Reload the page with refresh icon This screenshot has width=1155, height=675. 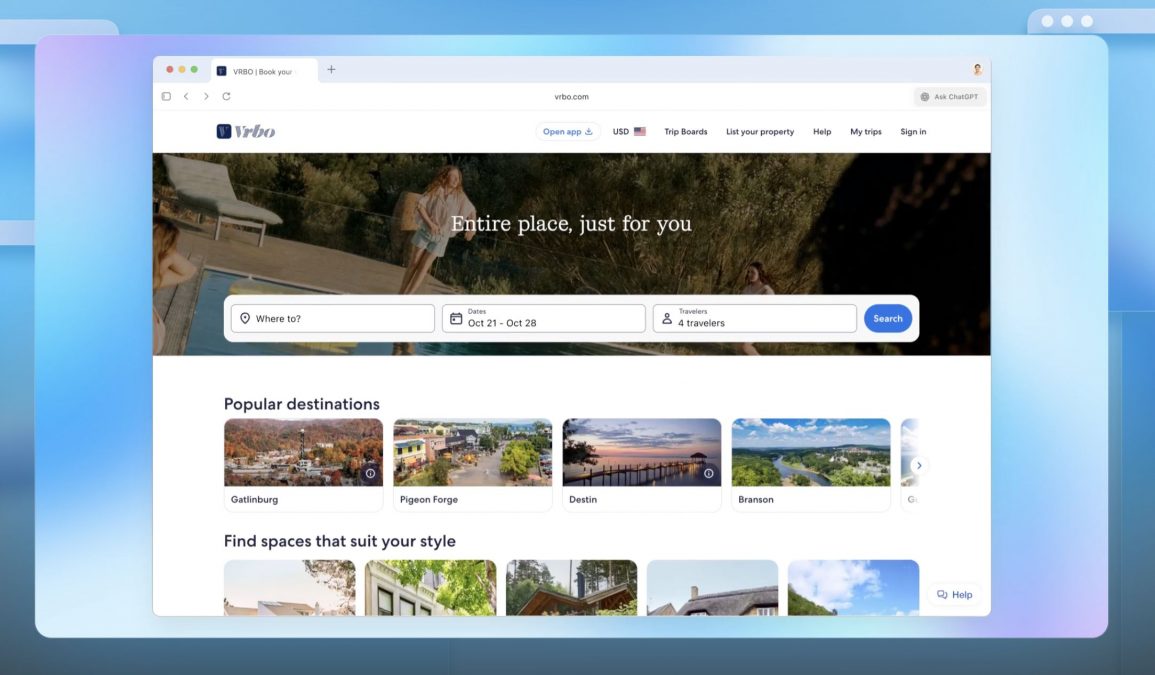coord(226,96)
